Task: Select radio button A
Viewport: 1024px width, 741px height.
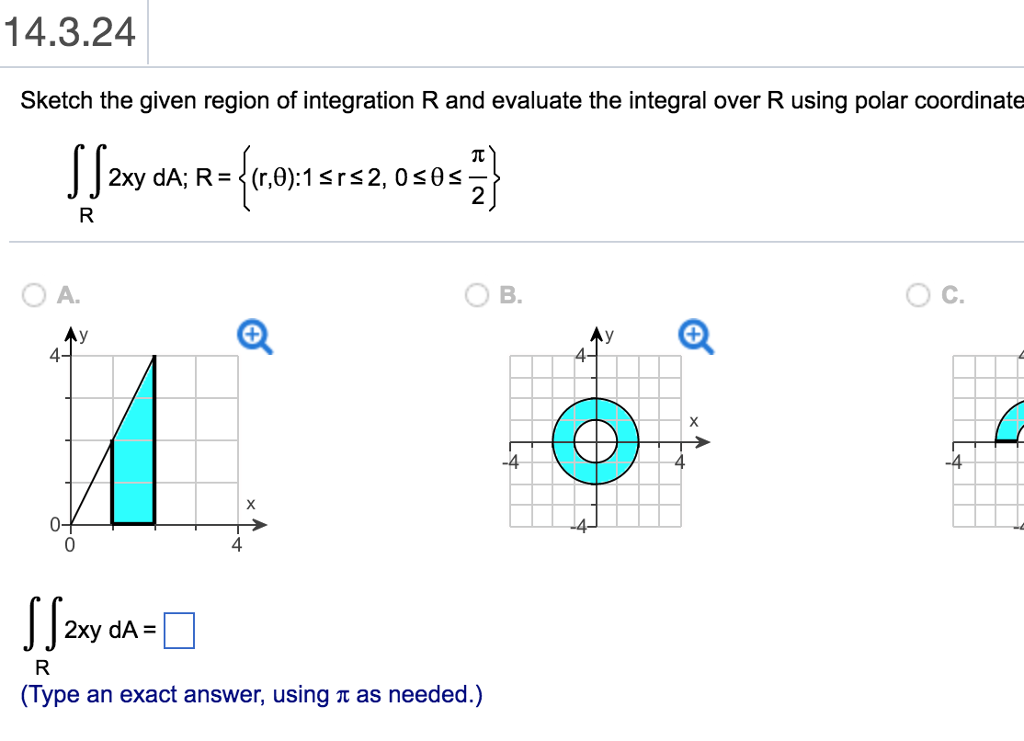Action: (x=33, y=295)
